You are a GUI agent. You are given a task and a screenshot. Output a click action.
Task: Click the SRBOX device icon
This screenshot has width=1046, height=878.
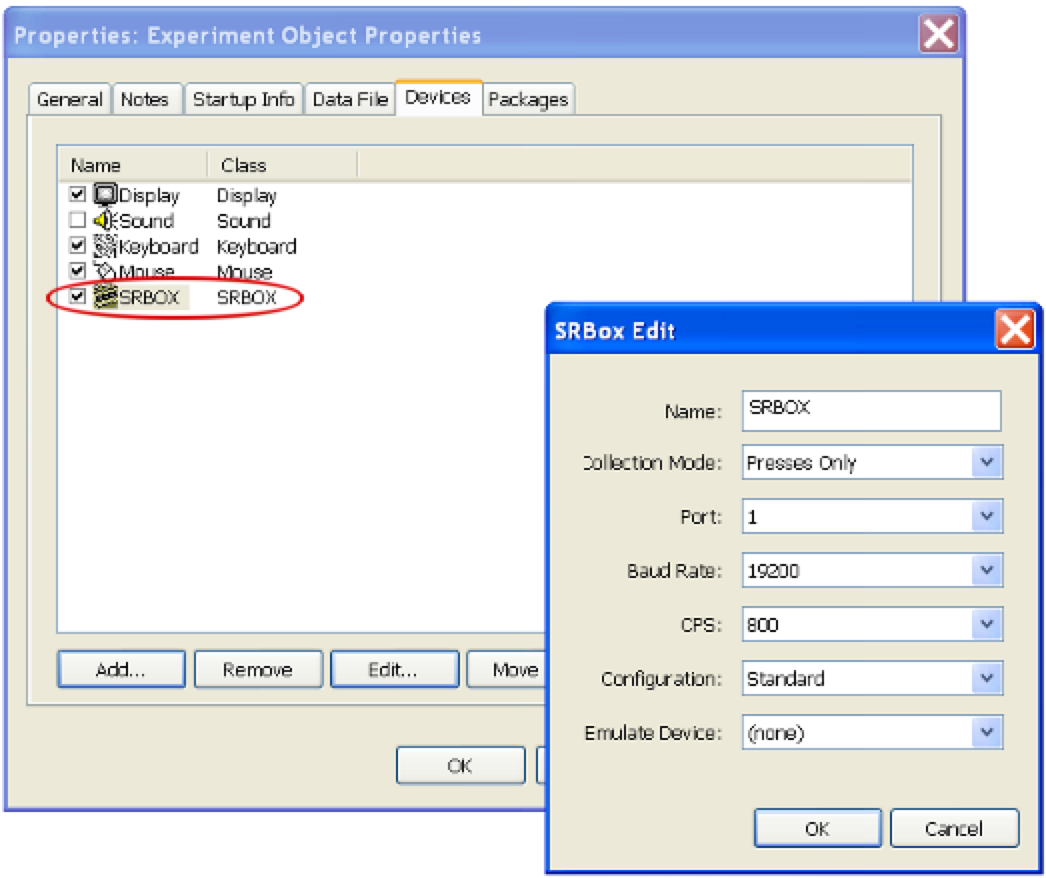pos(105,297)
